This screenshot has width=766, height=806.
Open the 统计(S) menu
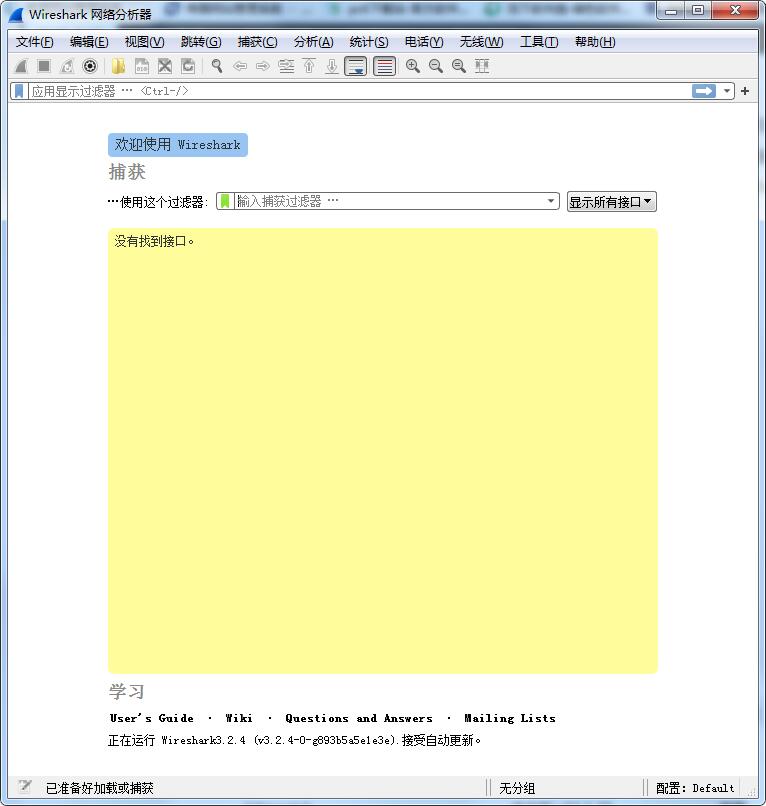coord(369,42)
